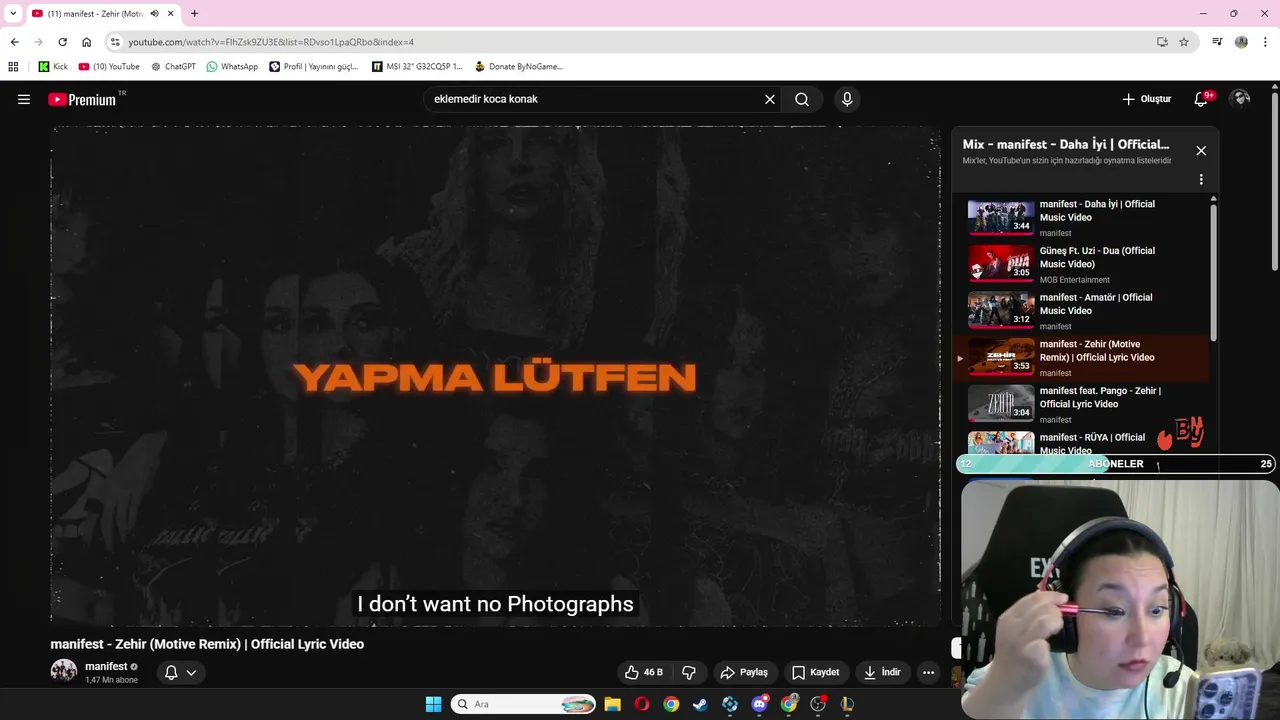Bookmark this page with star
Image resolution: width=1280 pixels, height=720 pixels.
[1184, 42]
